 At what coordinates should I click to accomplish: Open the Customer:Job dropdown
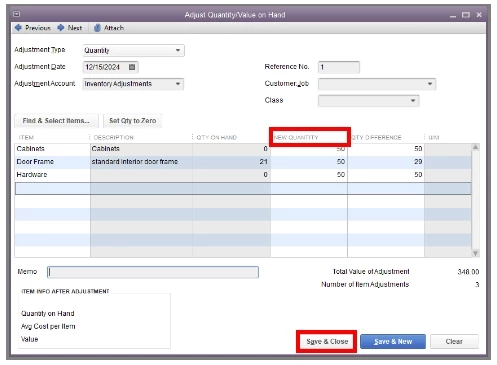point(430,84)
